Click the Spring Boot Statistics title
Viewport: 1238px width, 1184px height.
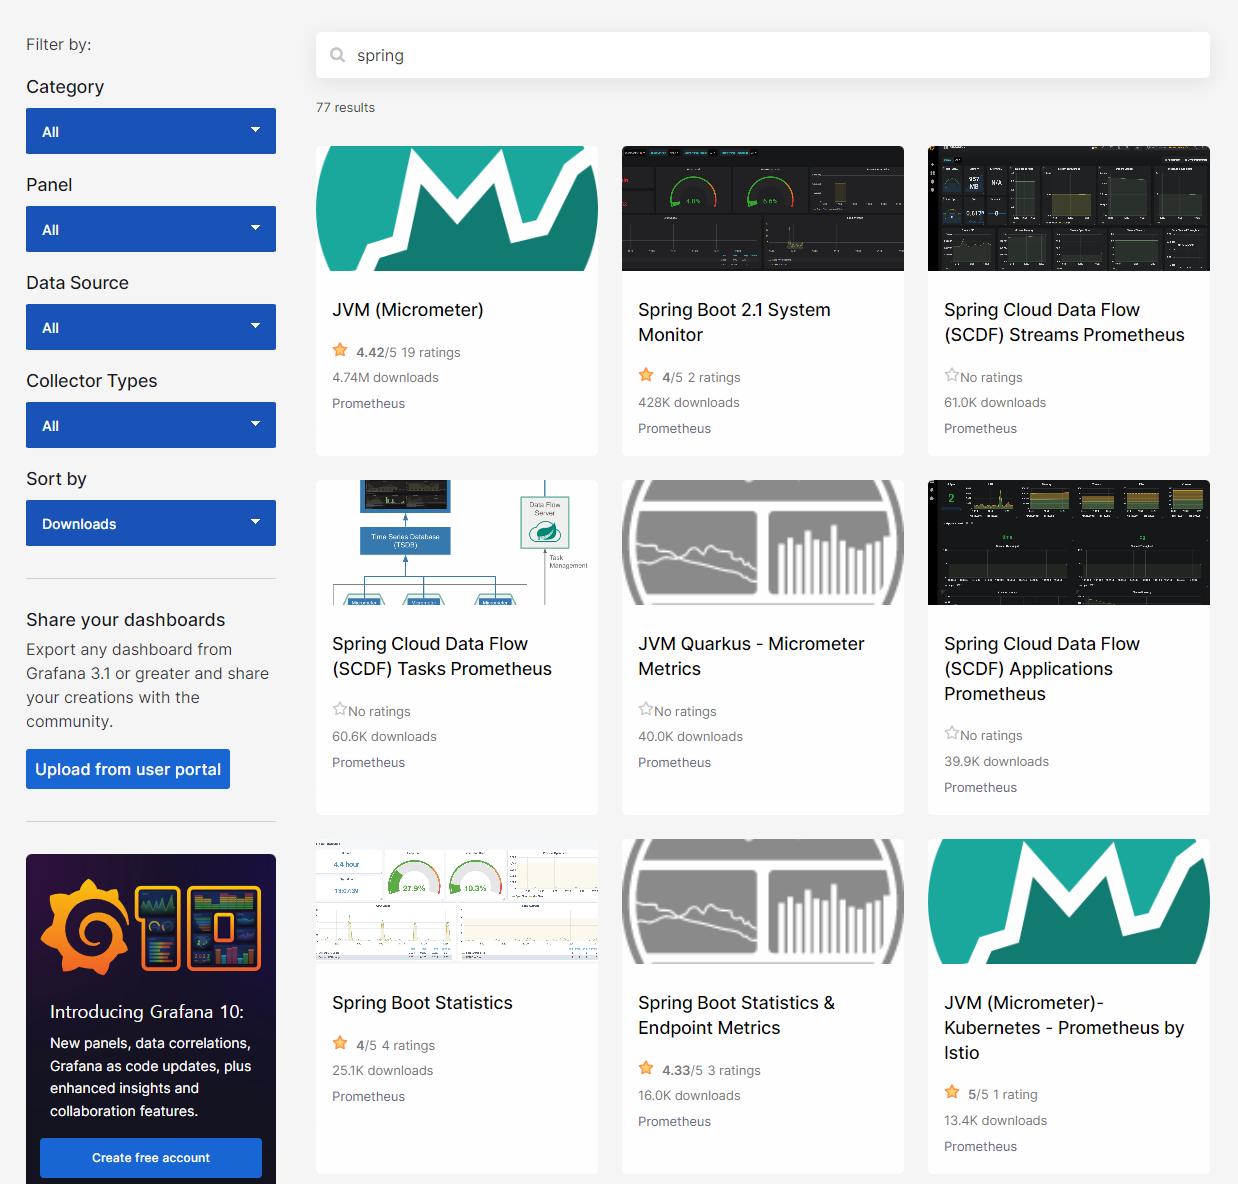click(422, 1003)
